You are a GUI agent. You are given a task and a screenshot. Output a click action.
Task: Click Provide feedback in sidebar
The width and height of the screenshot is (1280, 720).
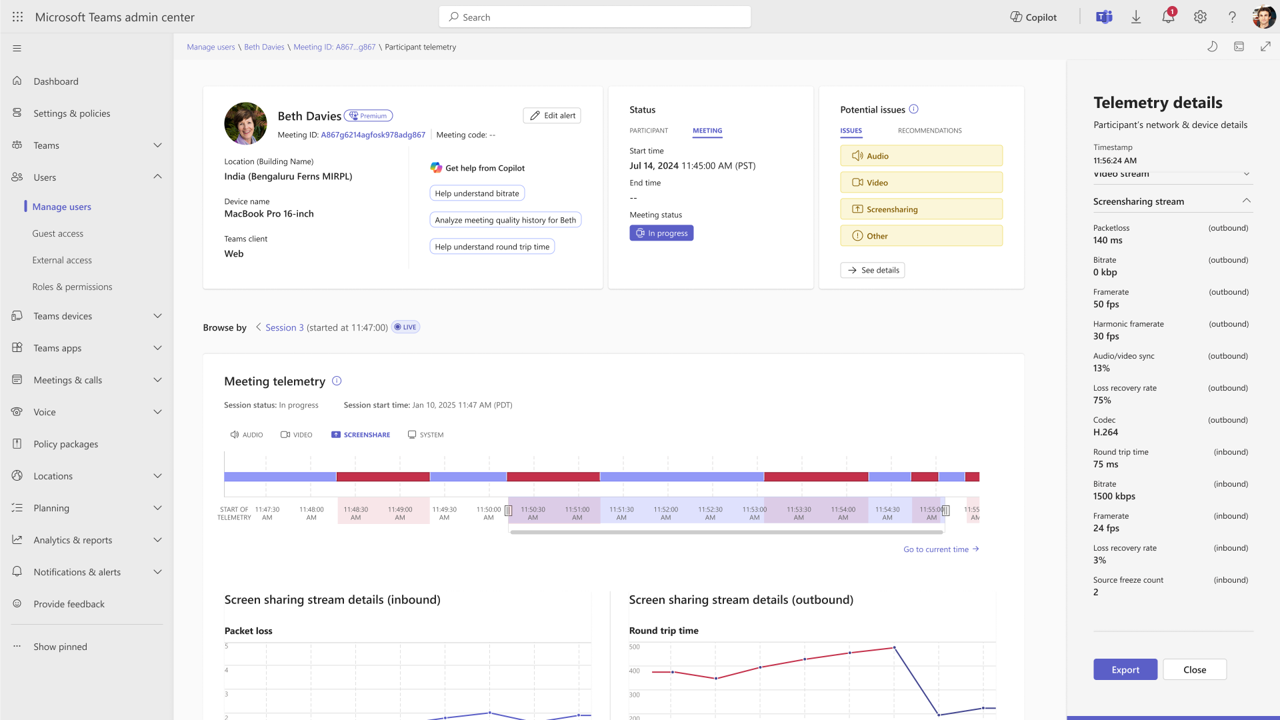tap(68, 604)
